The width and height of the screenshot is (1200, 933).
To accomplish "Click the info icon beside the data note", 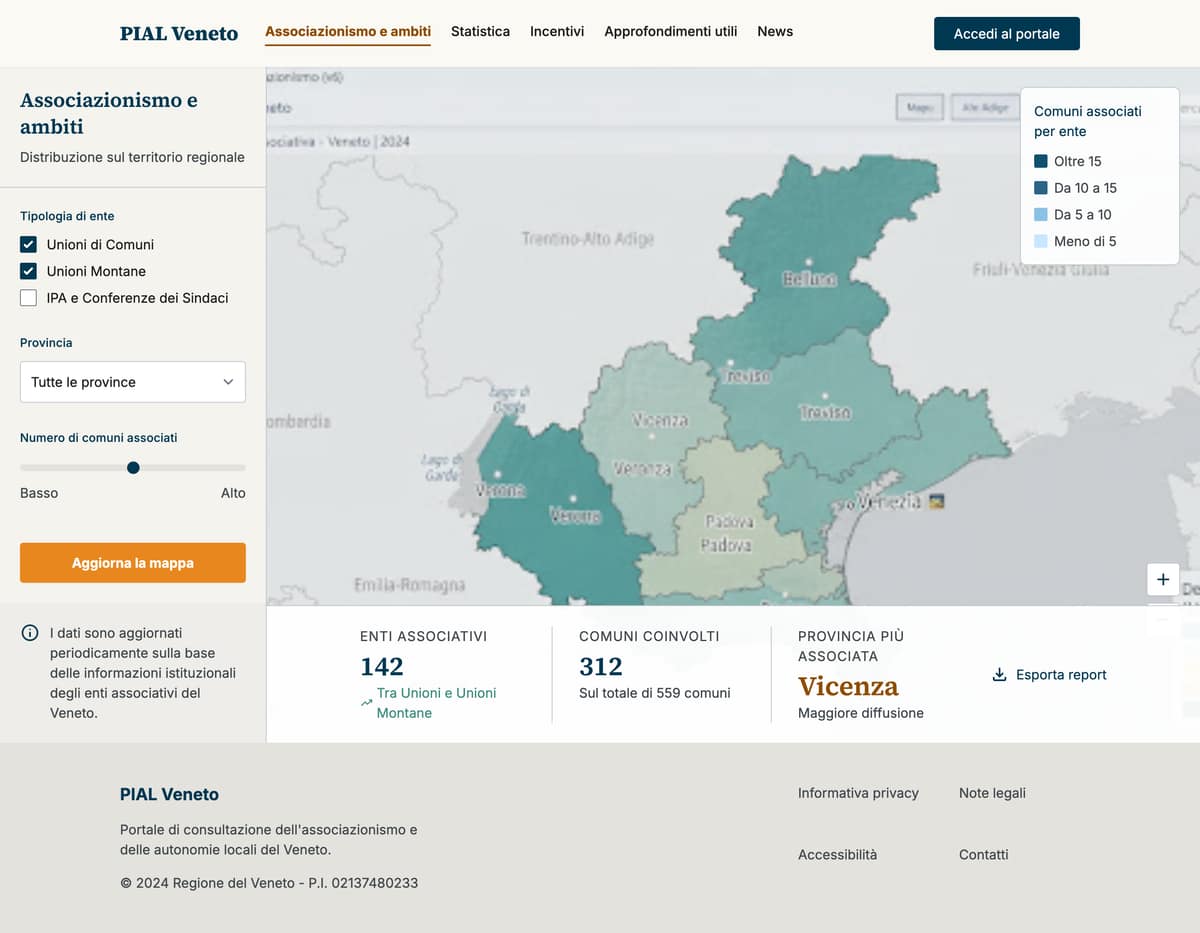I will point(30,633).
